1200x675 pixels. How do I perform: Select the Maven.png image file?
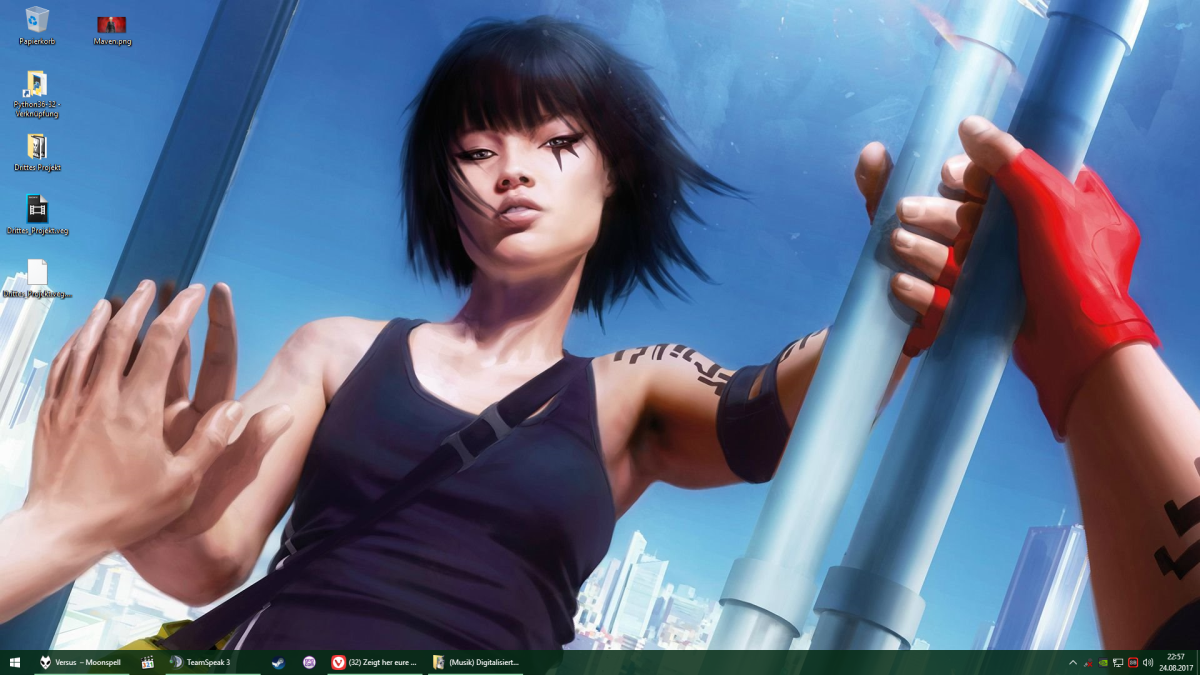click(112, 30)
